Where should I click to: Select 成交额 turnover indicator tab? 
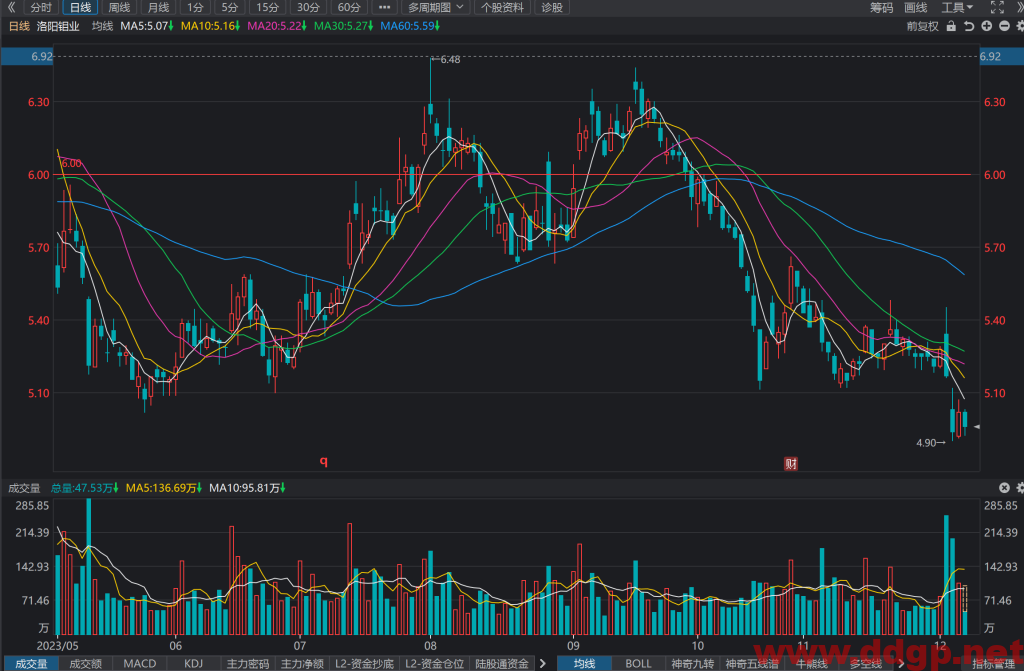coord(86,664)
